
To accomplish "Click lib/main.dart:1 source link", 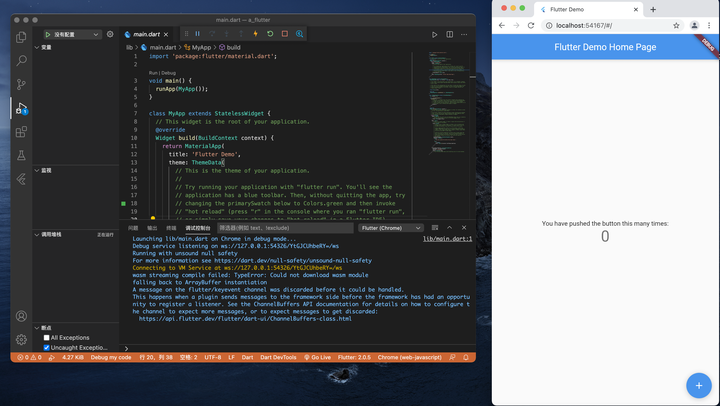I will pyautogui.click(x=447, y=239).
